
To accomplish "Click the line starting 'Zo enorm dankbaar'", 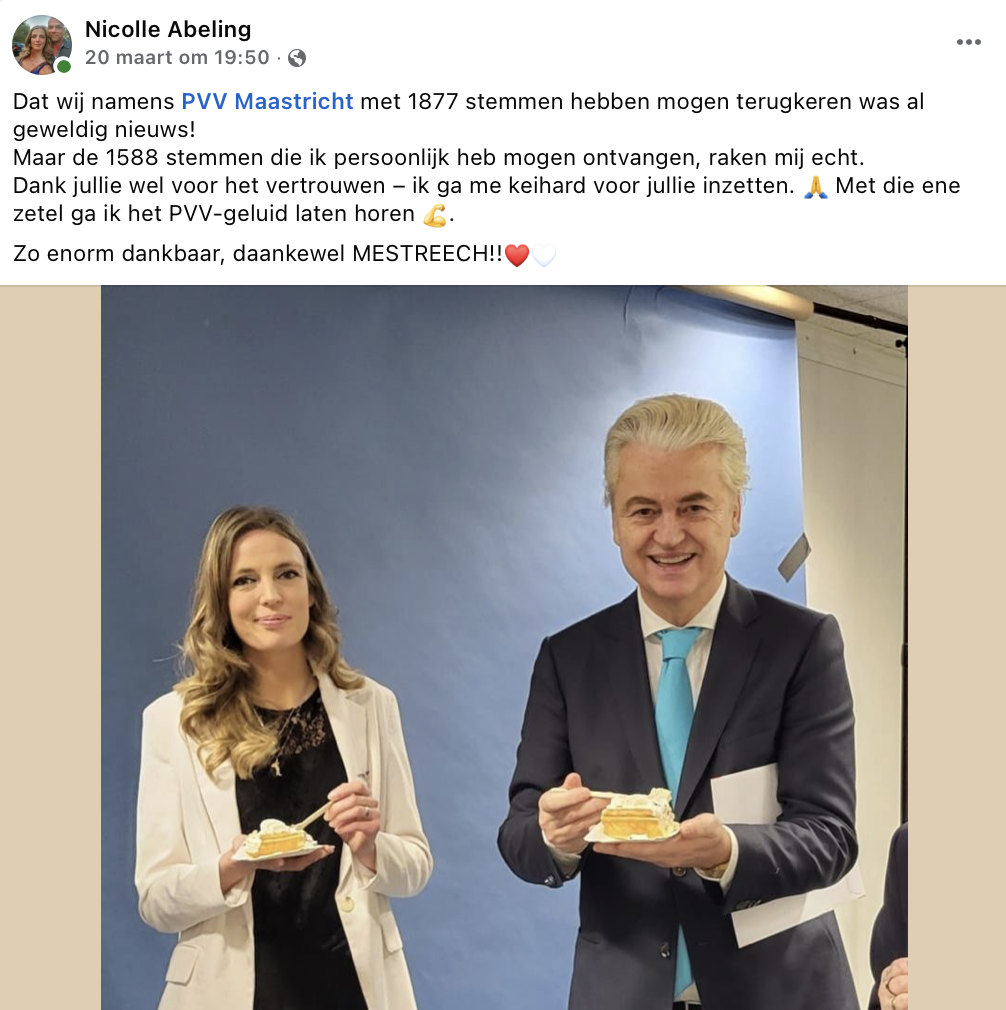I will 284,254.
